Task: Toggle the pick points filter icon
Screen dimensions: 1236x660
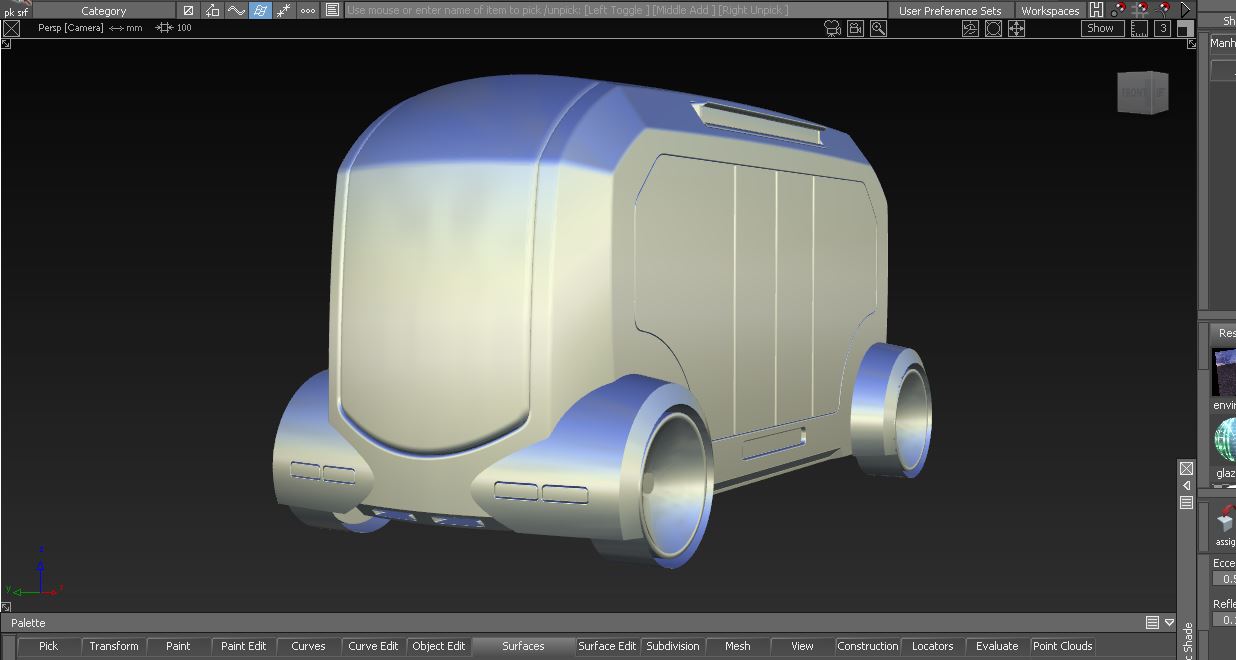Action: [284, 11]
